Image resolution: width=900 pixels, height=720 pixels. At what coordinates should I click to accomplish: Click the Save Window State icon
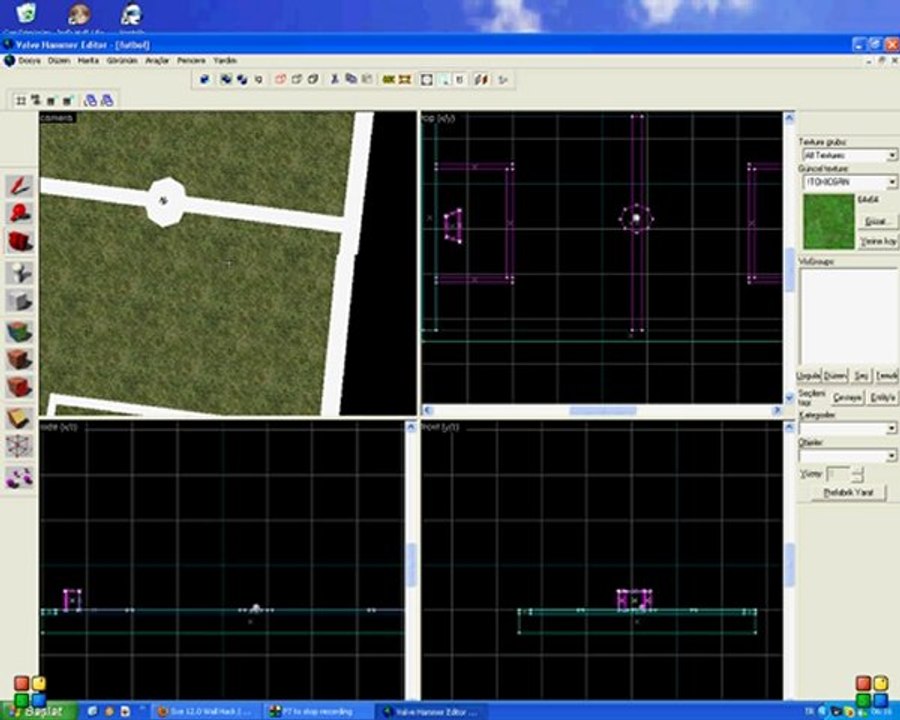click(107, 100)
